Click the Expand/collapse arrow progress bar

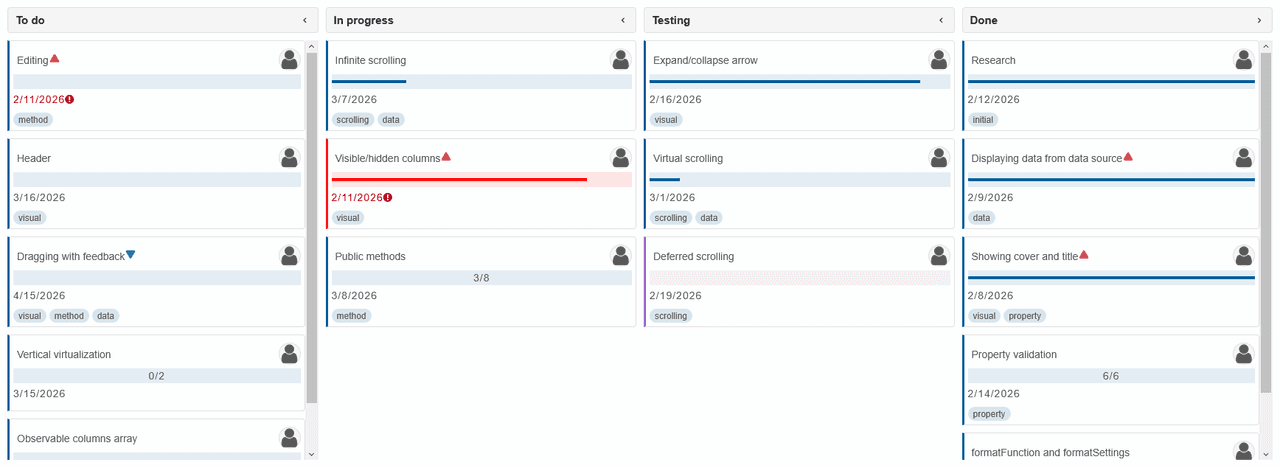pos(799,82)
